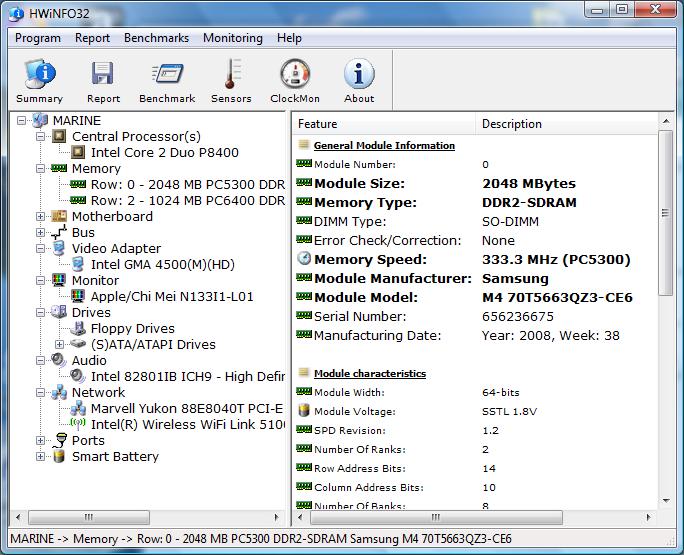Click the General Module Information heading
This screenshot has width=684, height=555.
tap(384, 146)
